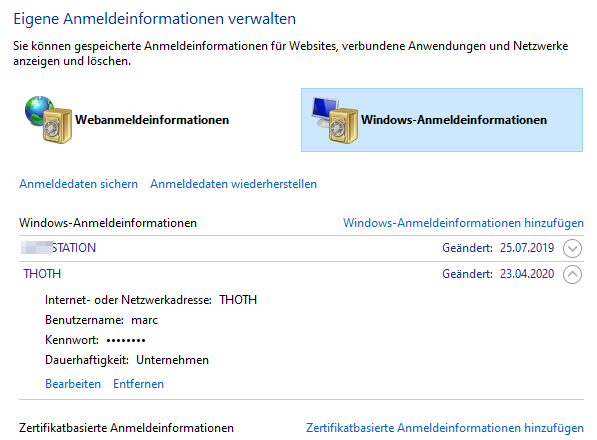
Task: Open the Webanmeldeinformationen vault label
Action: click(x=152, y=120)
